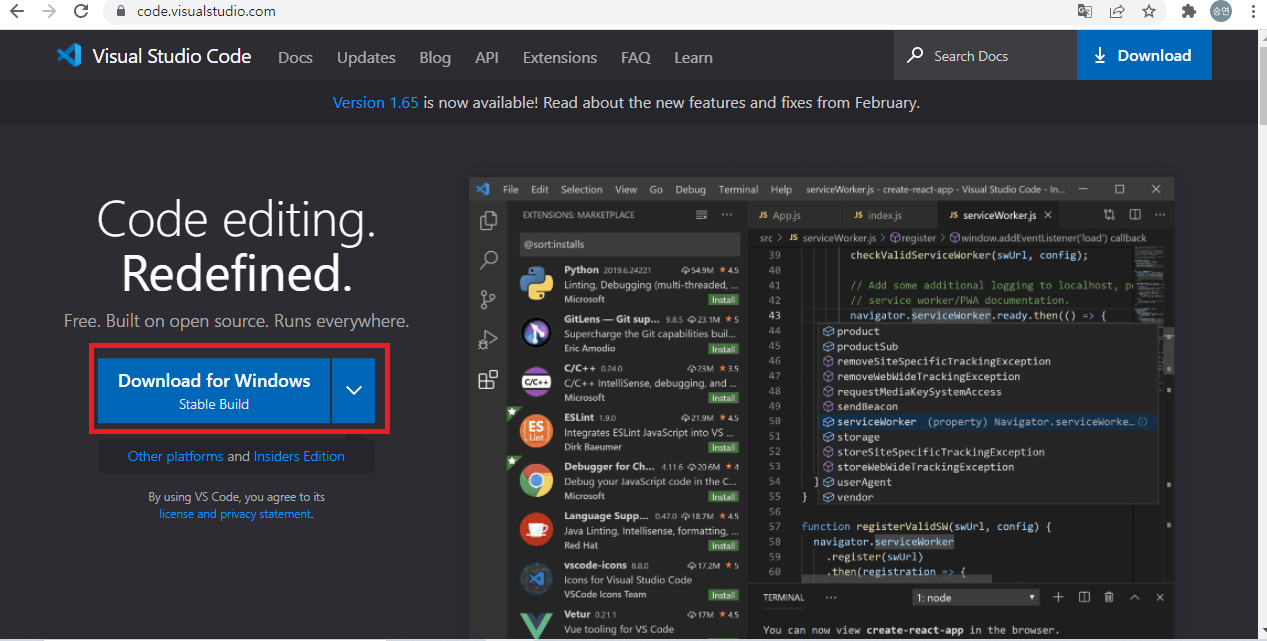Click into the Search Docs field
The image size is (1267, 641).
(x=985, y=56)
